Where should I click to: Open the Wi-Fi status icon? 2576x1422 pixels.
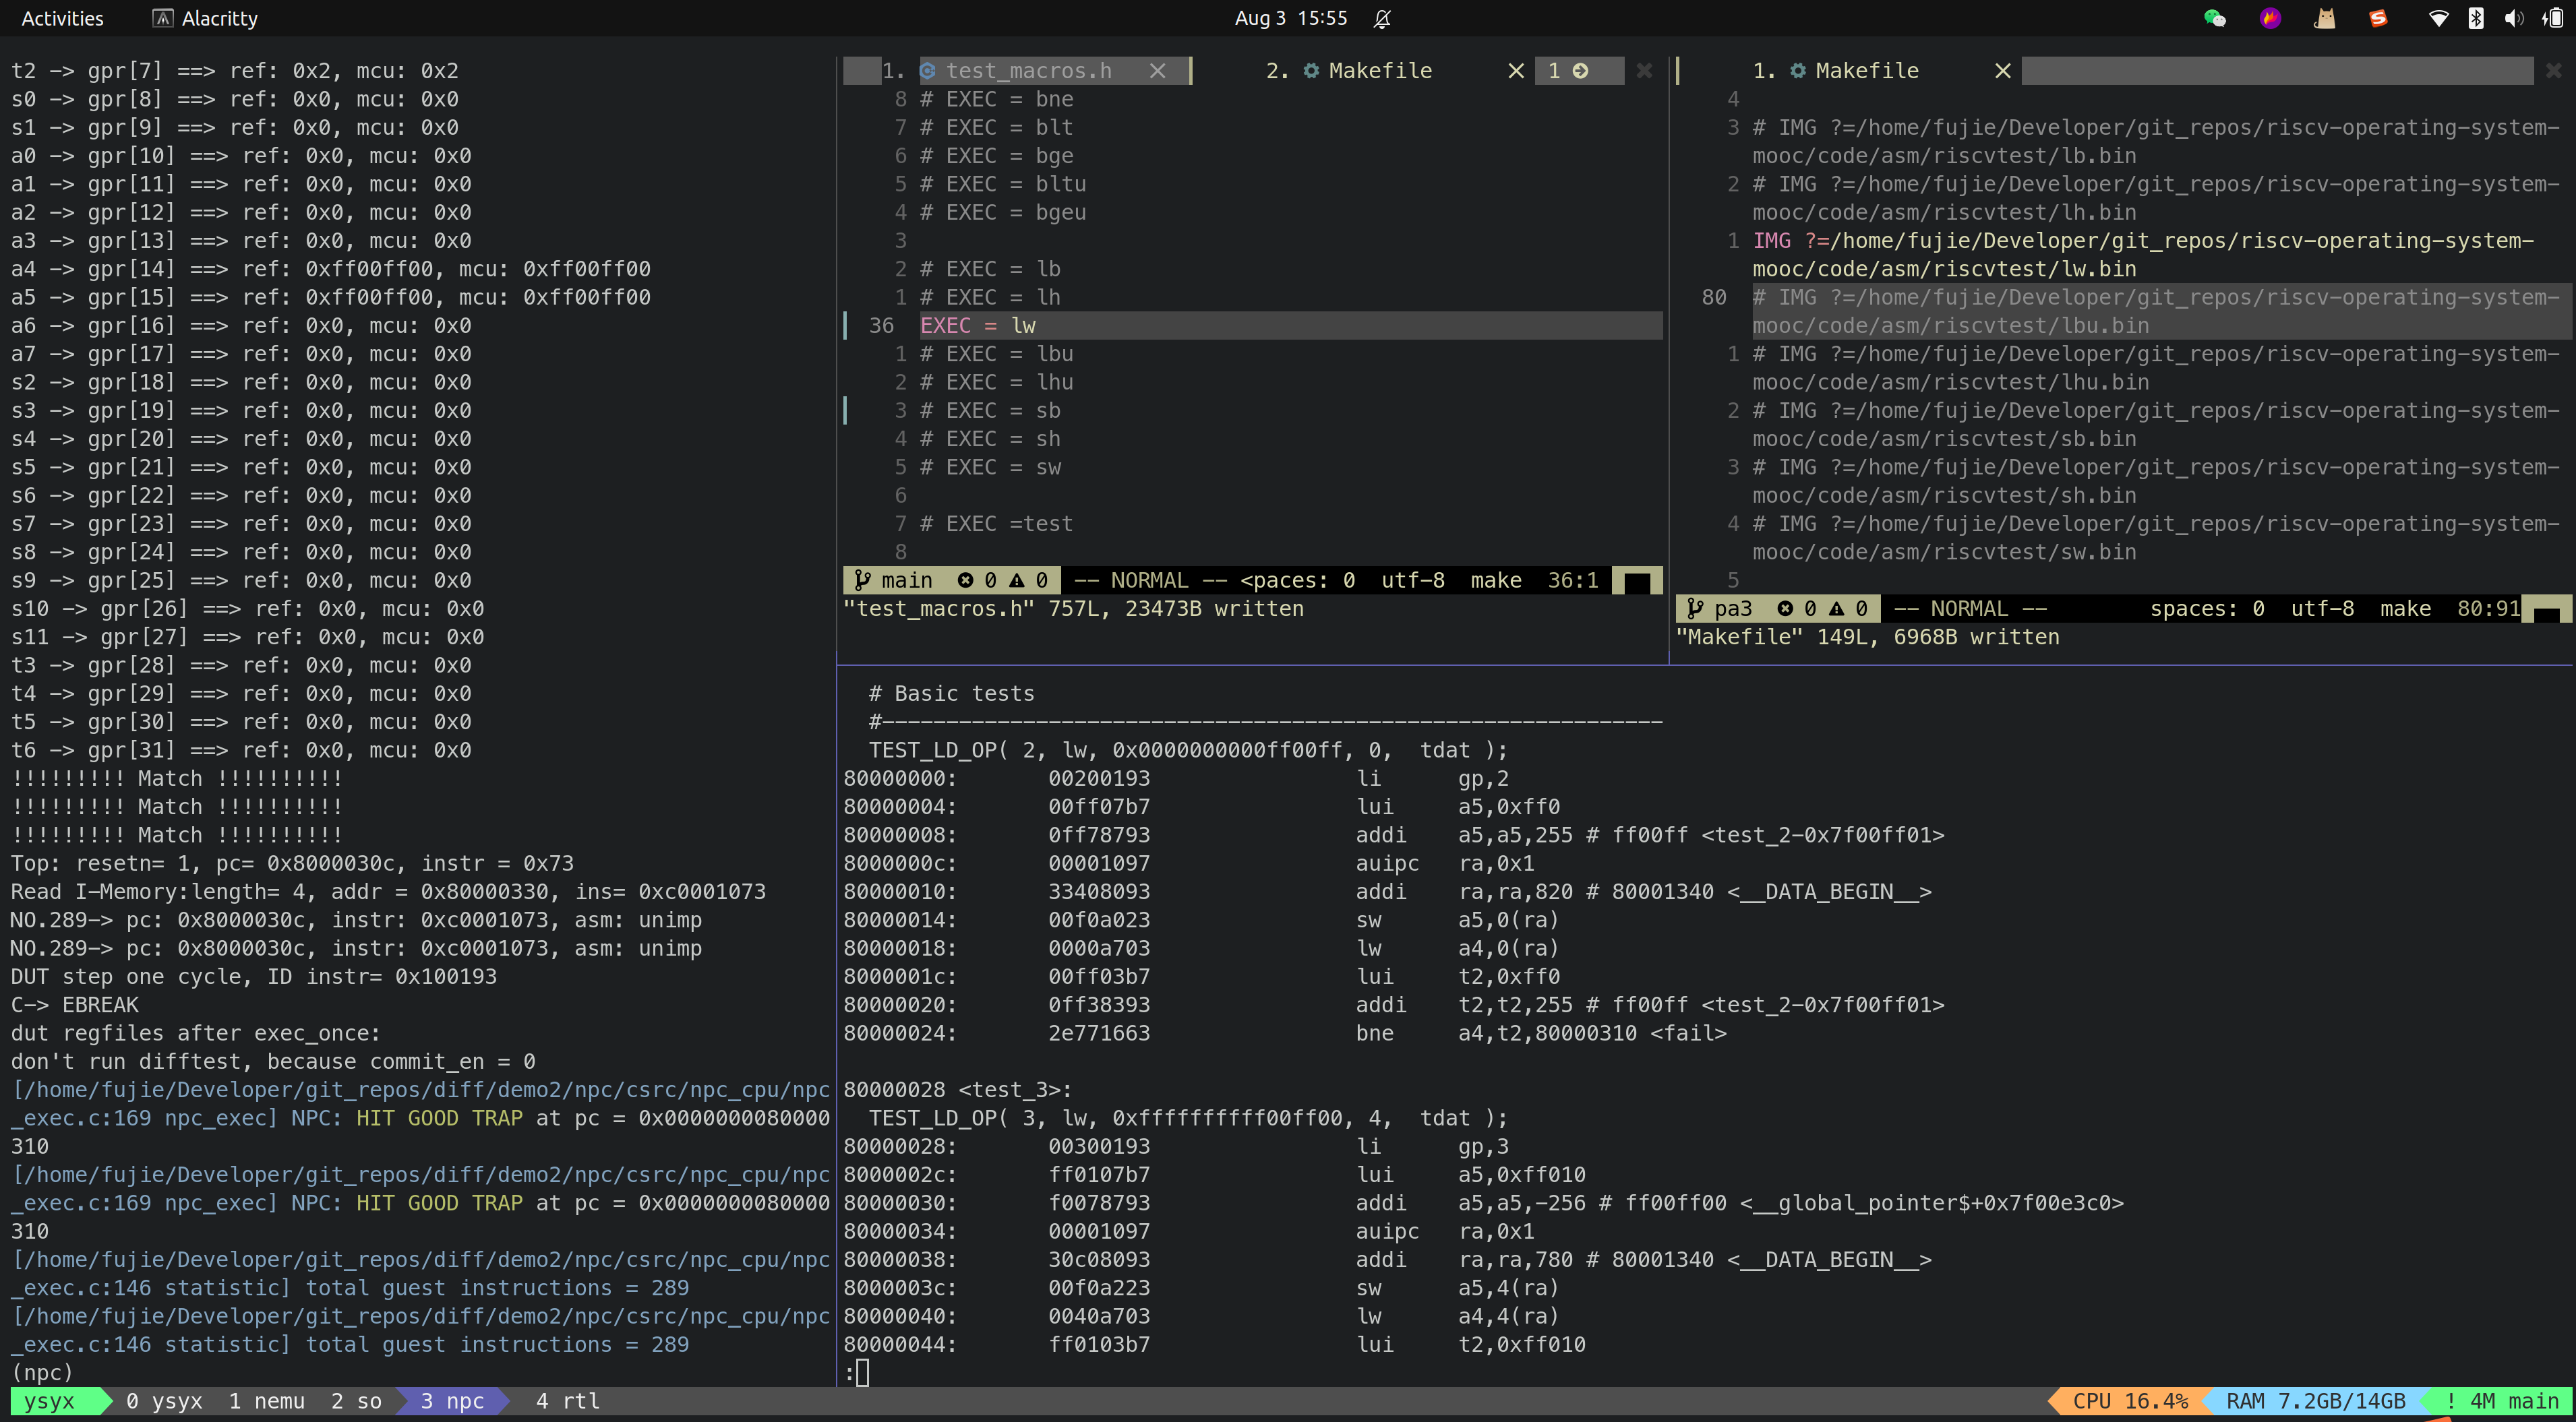[2438, 18]
